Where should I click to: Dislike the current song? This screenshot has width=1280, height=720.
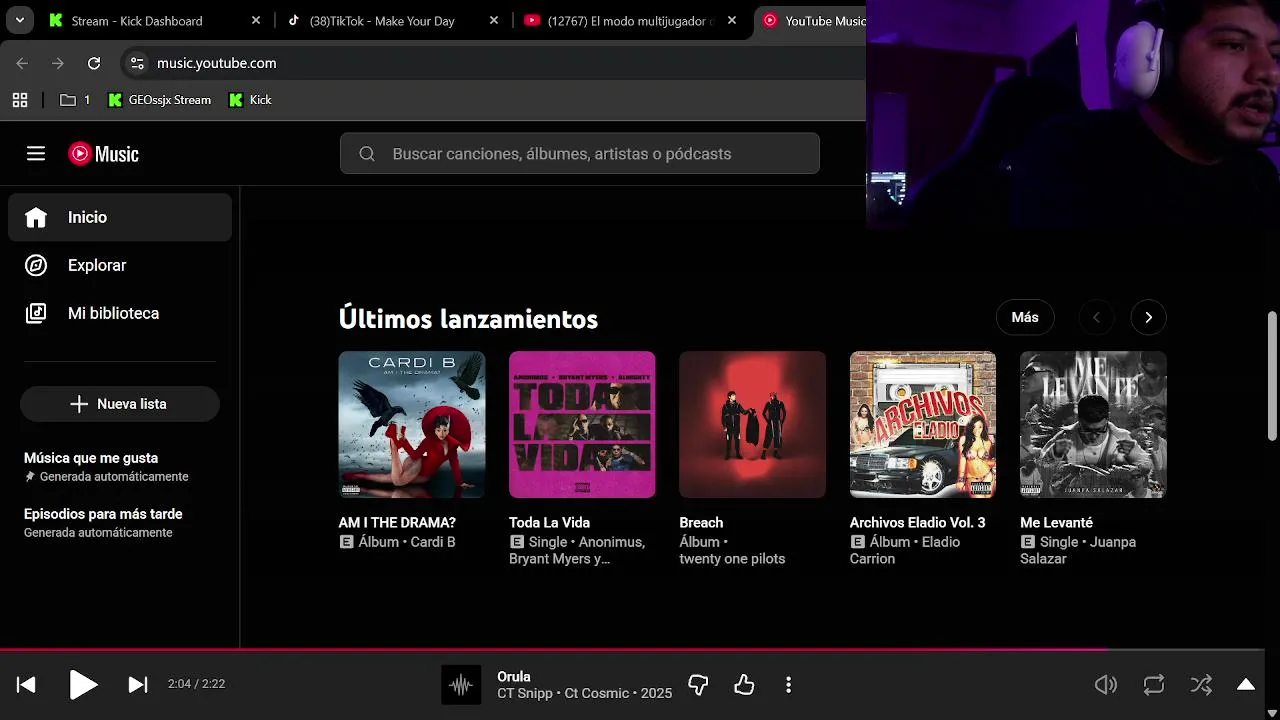pyautogui.click(x=698, y=685)
